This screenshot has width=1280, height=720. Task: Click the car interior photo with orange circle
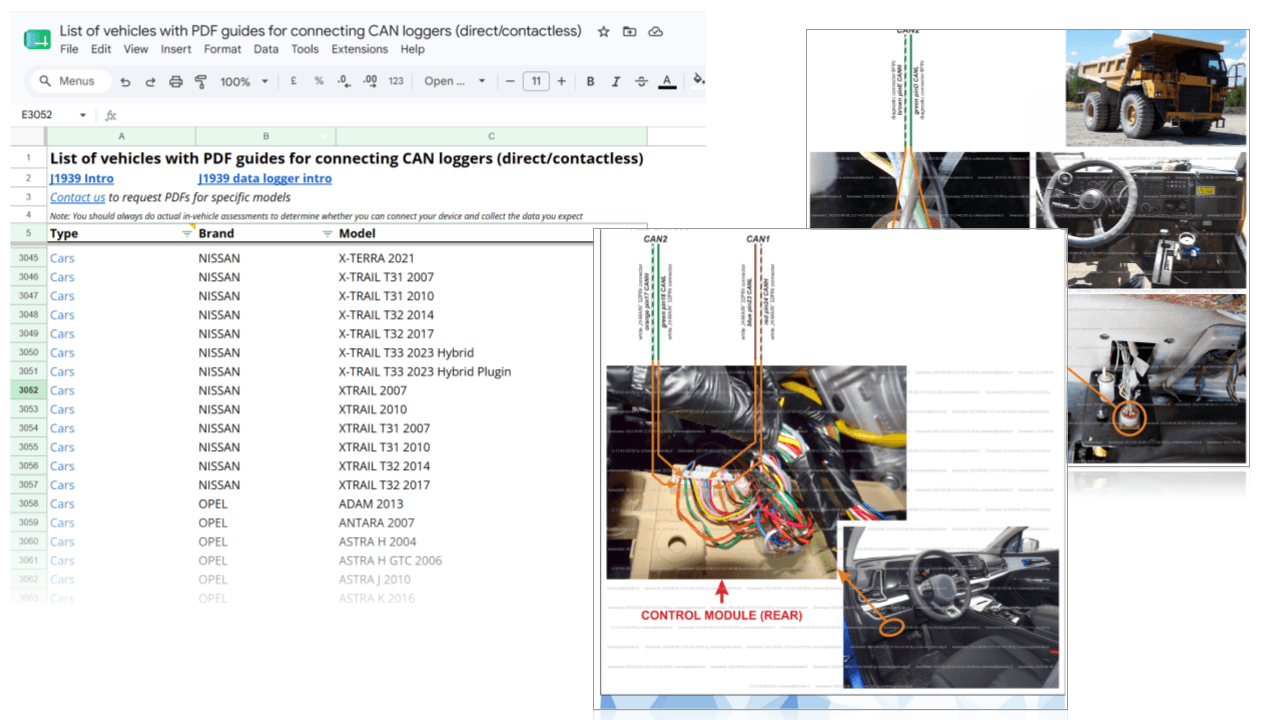tap(949, 608)
